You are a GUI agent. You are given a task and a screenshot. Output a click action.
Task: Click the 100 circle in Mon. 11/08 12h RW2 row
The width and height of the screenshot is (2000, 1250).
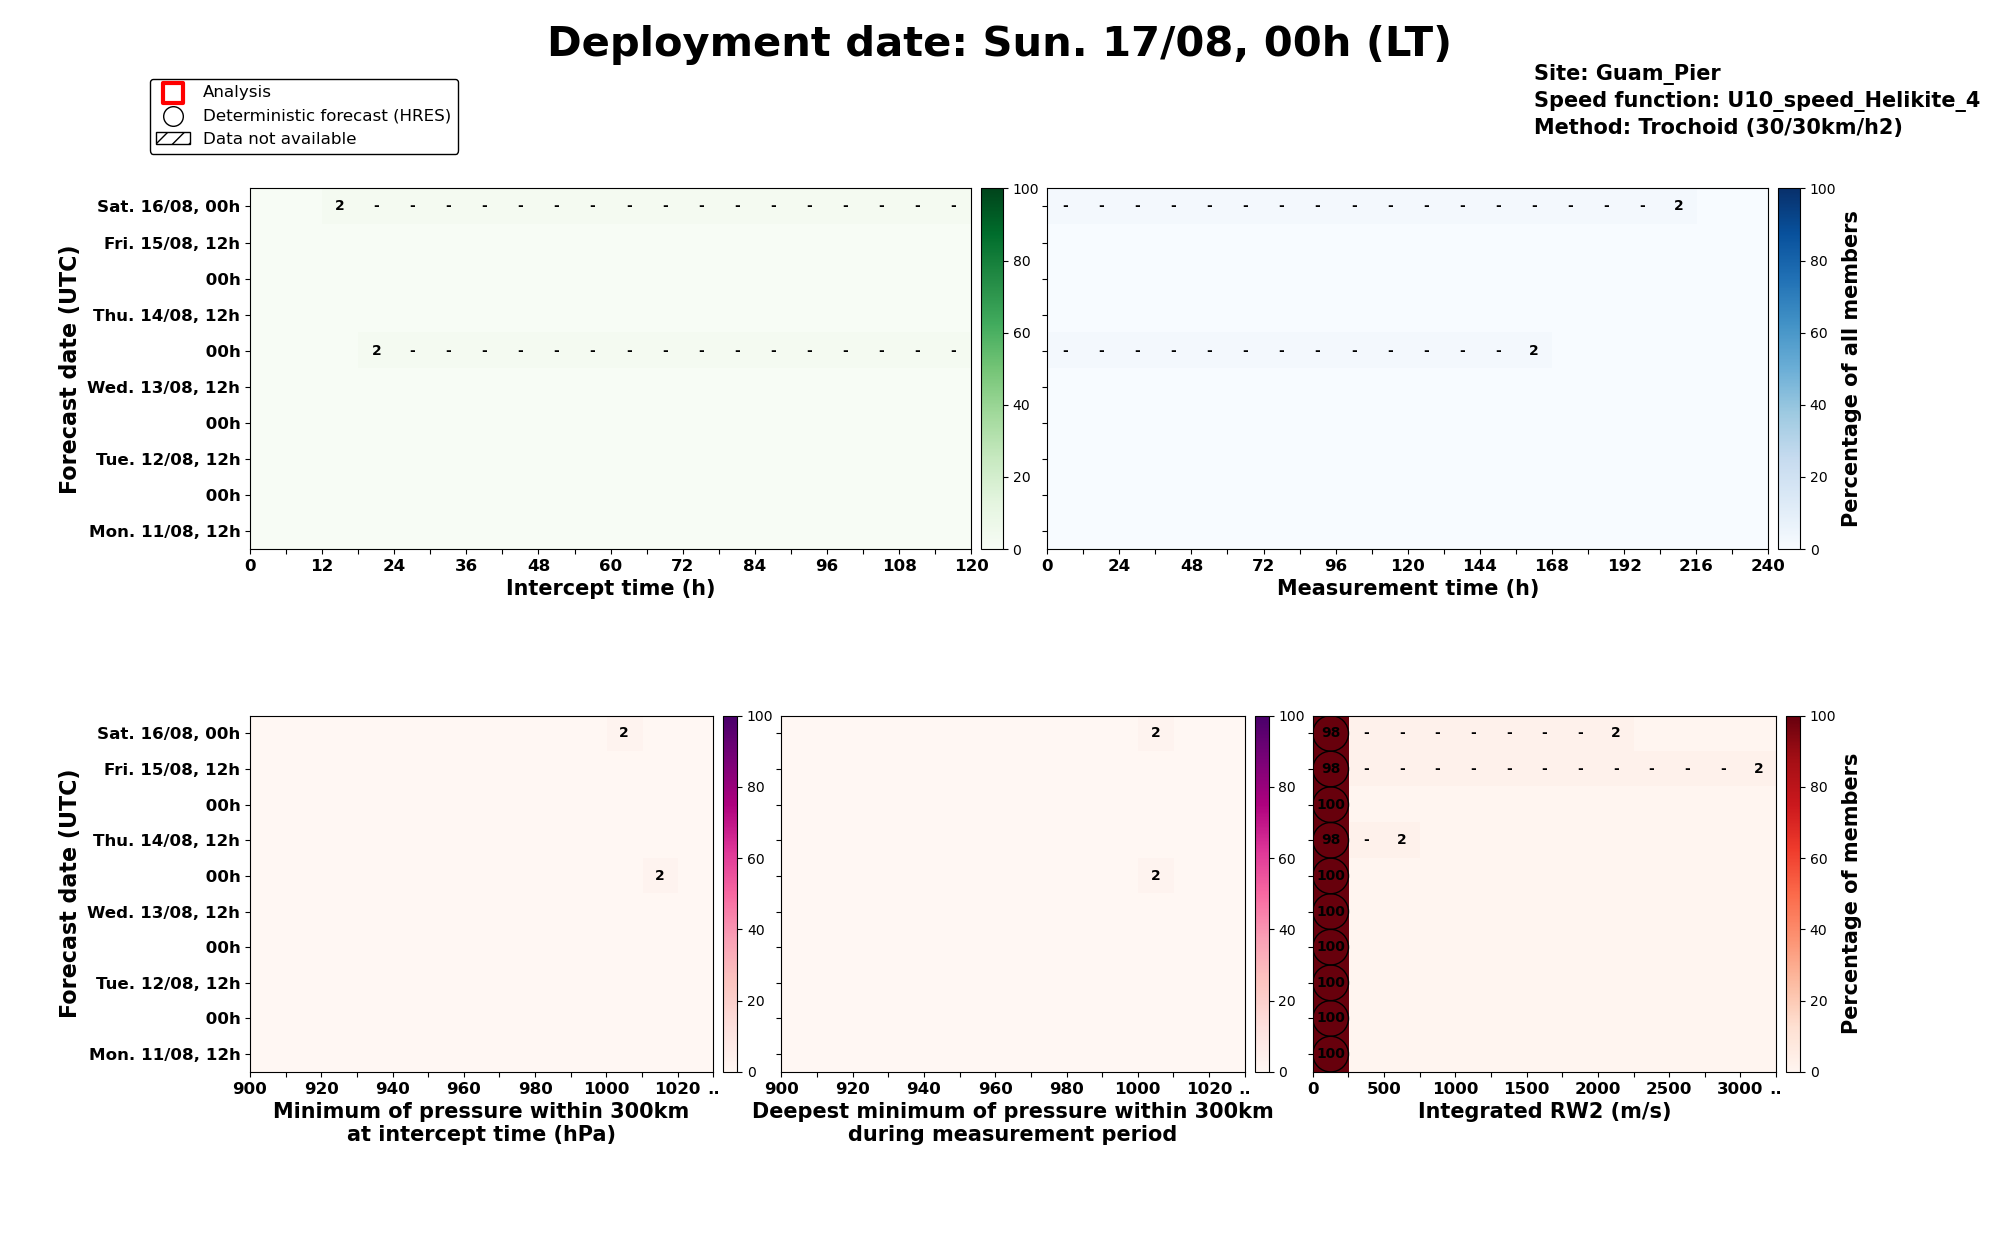1331,1054
